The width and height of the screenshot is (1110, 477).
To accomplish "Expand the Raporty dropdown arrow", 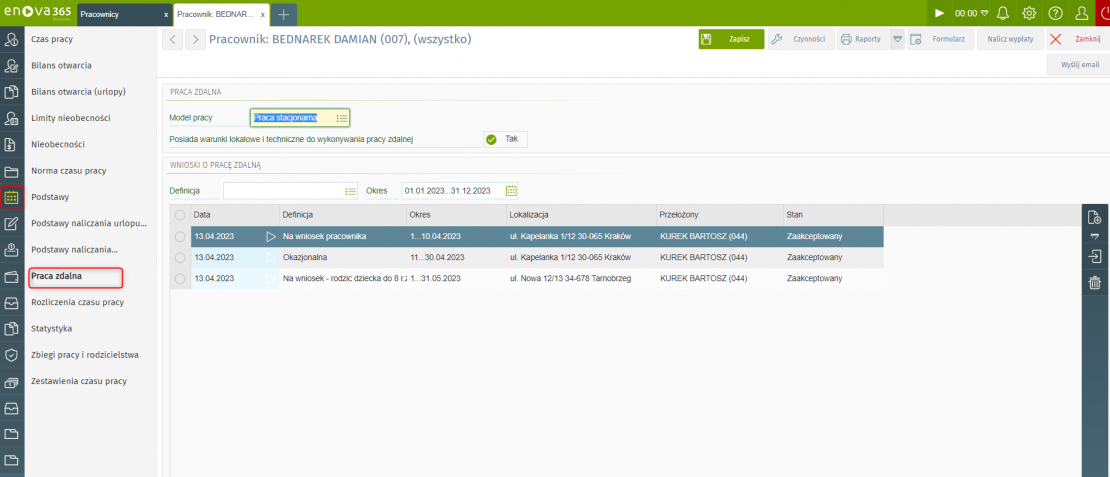I will (897, 39).
